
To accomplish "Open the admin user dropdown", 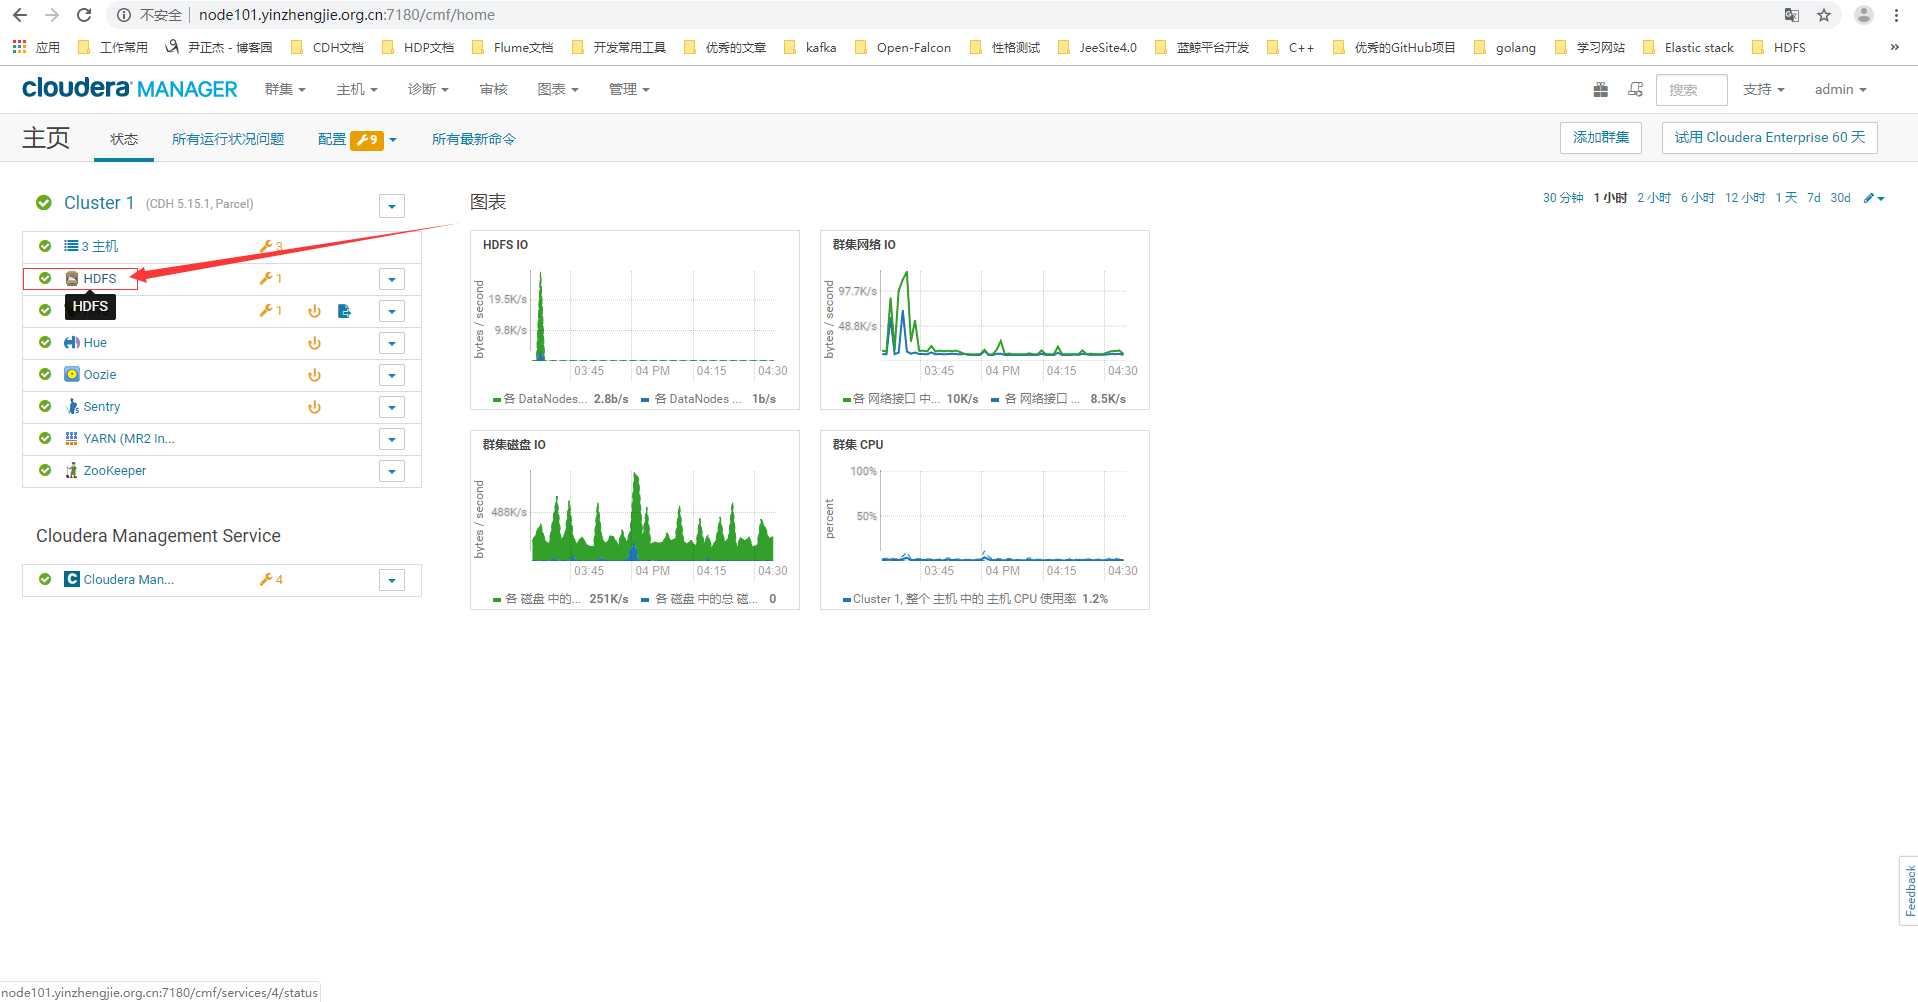I will tap(1840, 89).
